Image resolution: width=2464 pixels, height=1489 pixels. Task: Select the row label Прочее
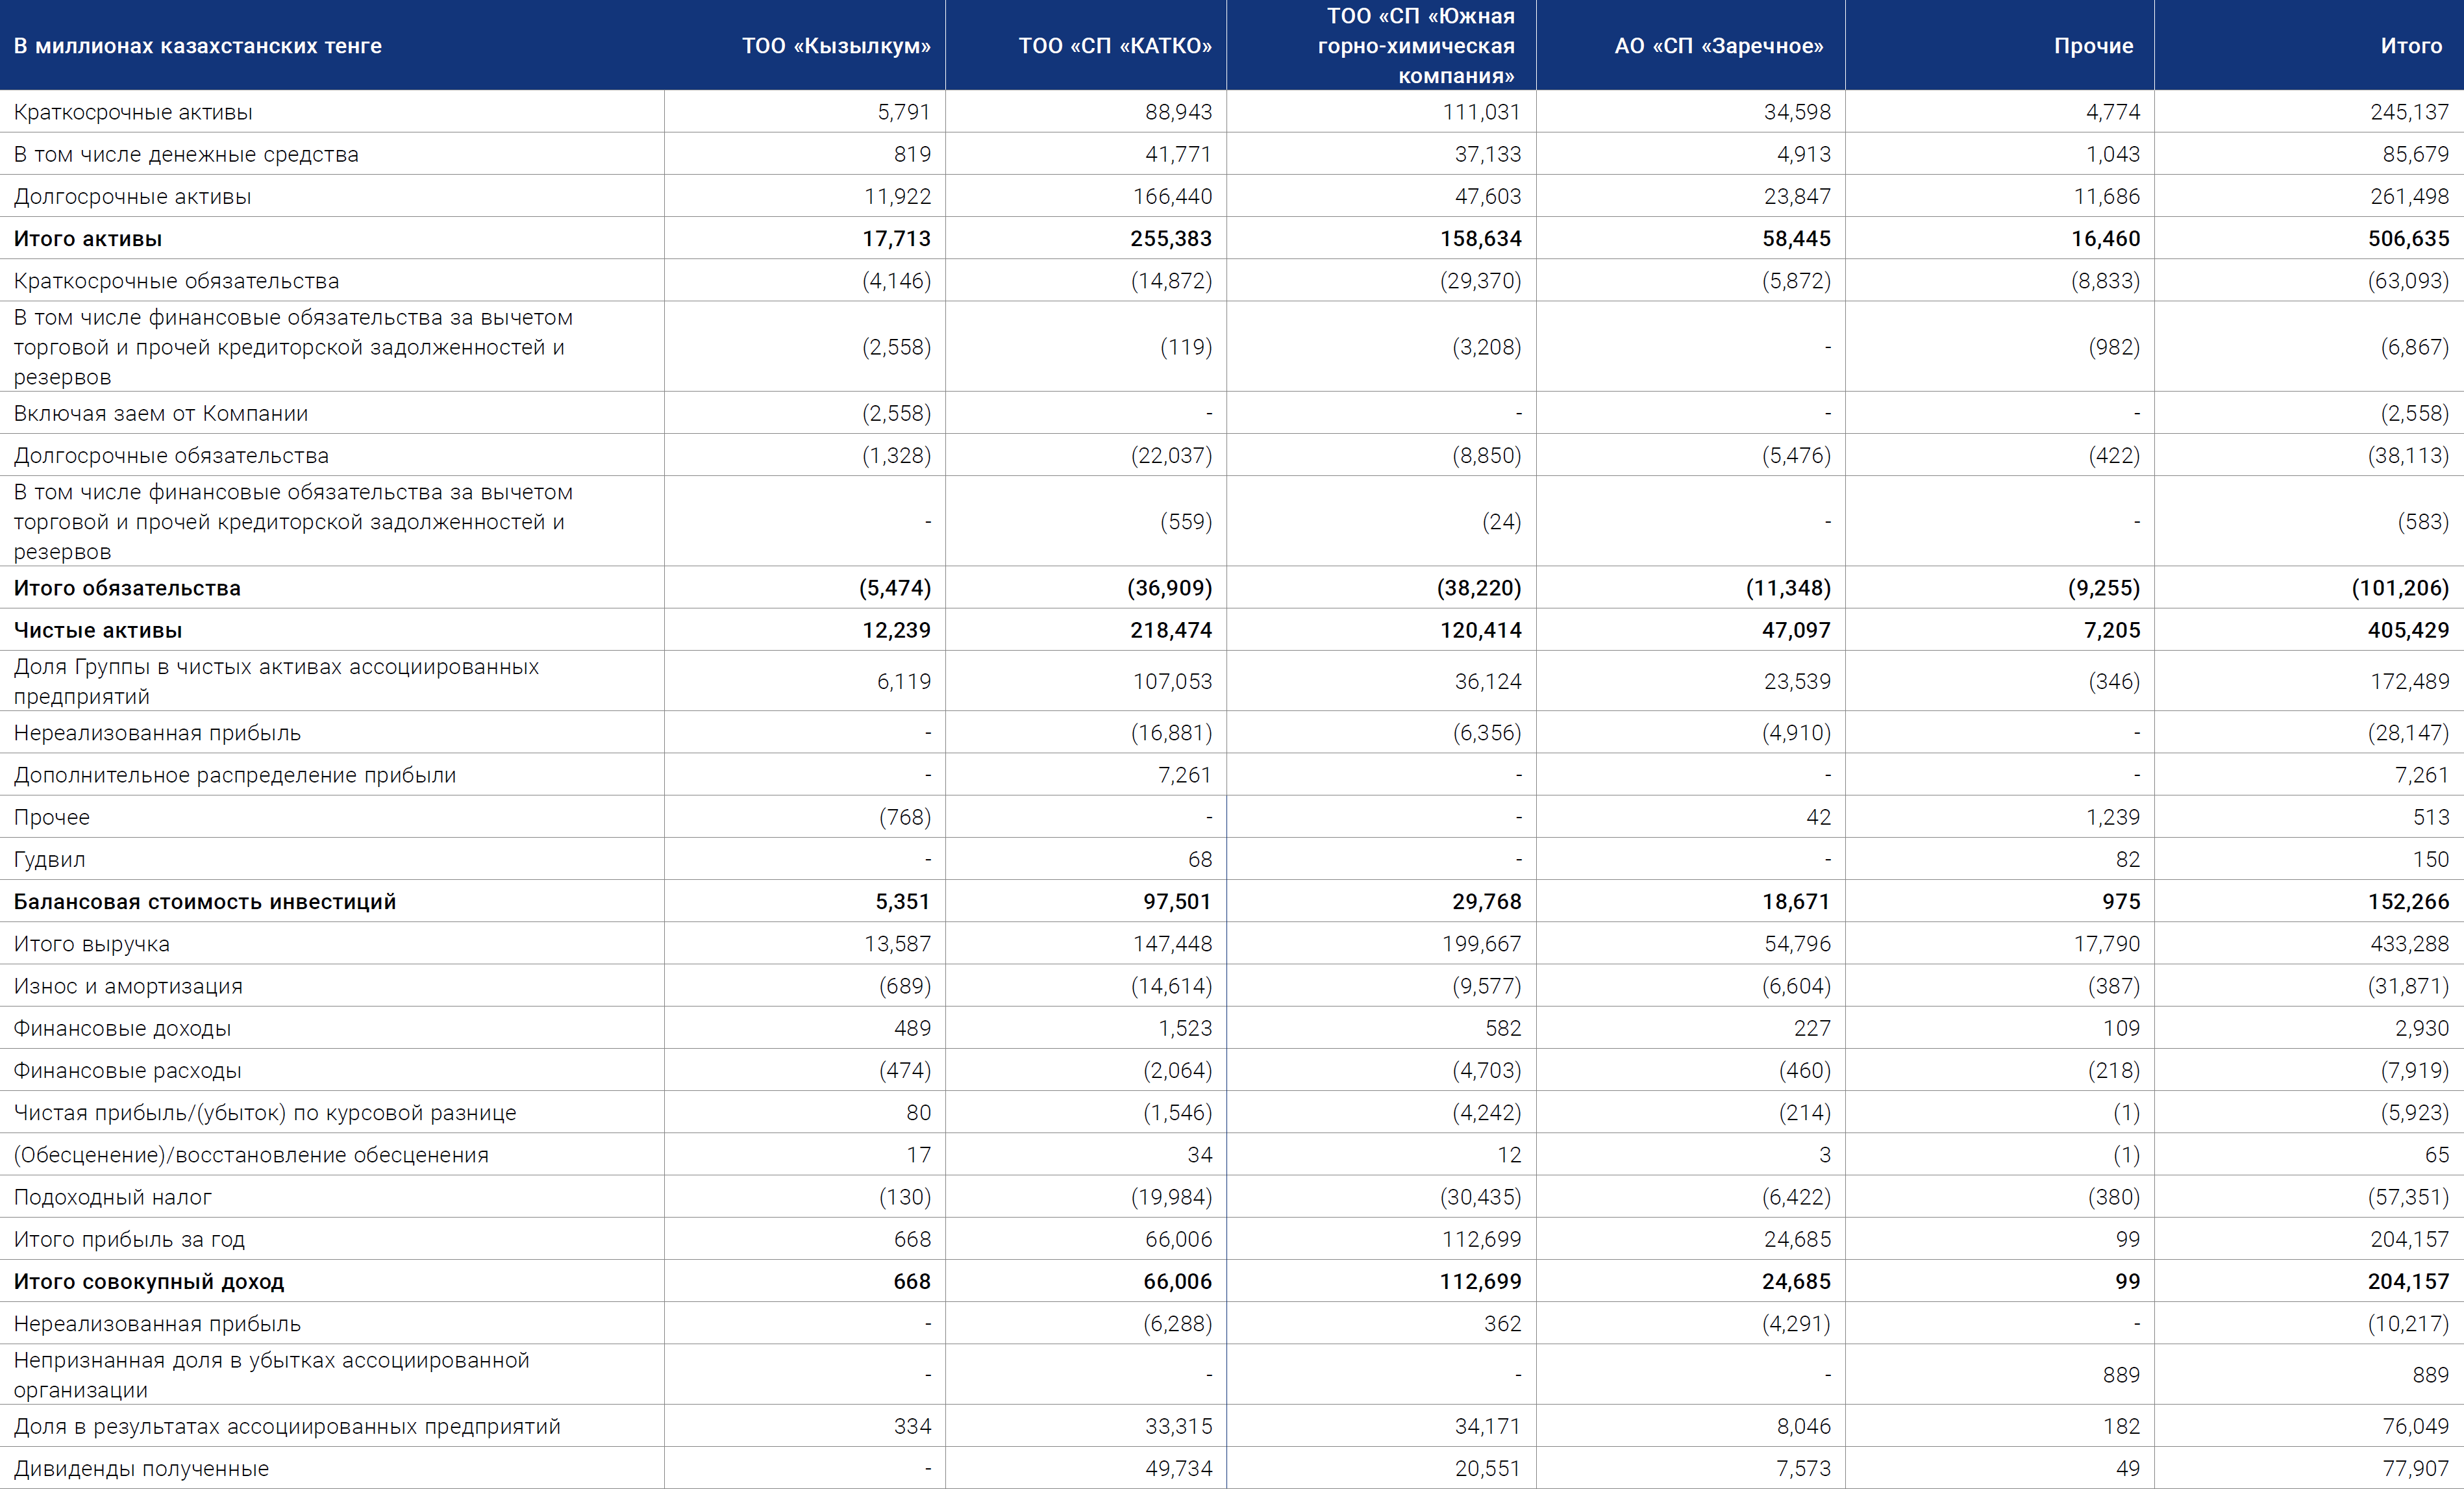coord(52,817)
